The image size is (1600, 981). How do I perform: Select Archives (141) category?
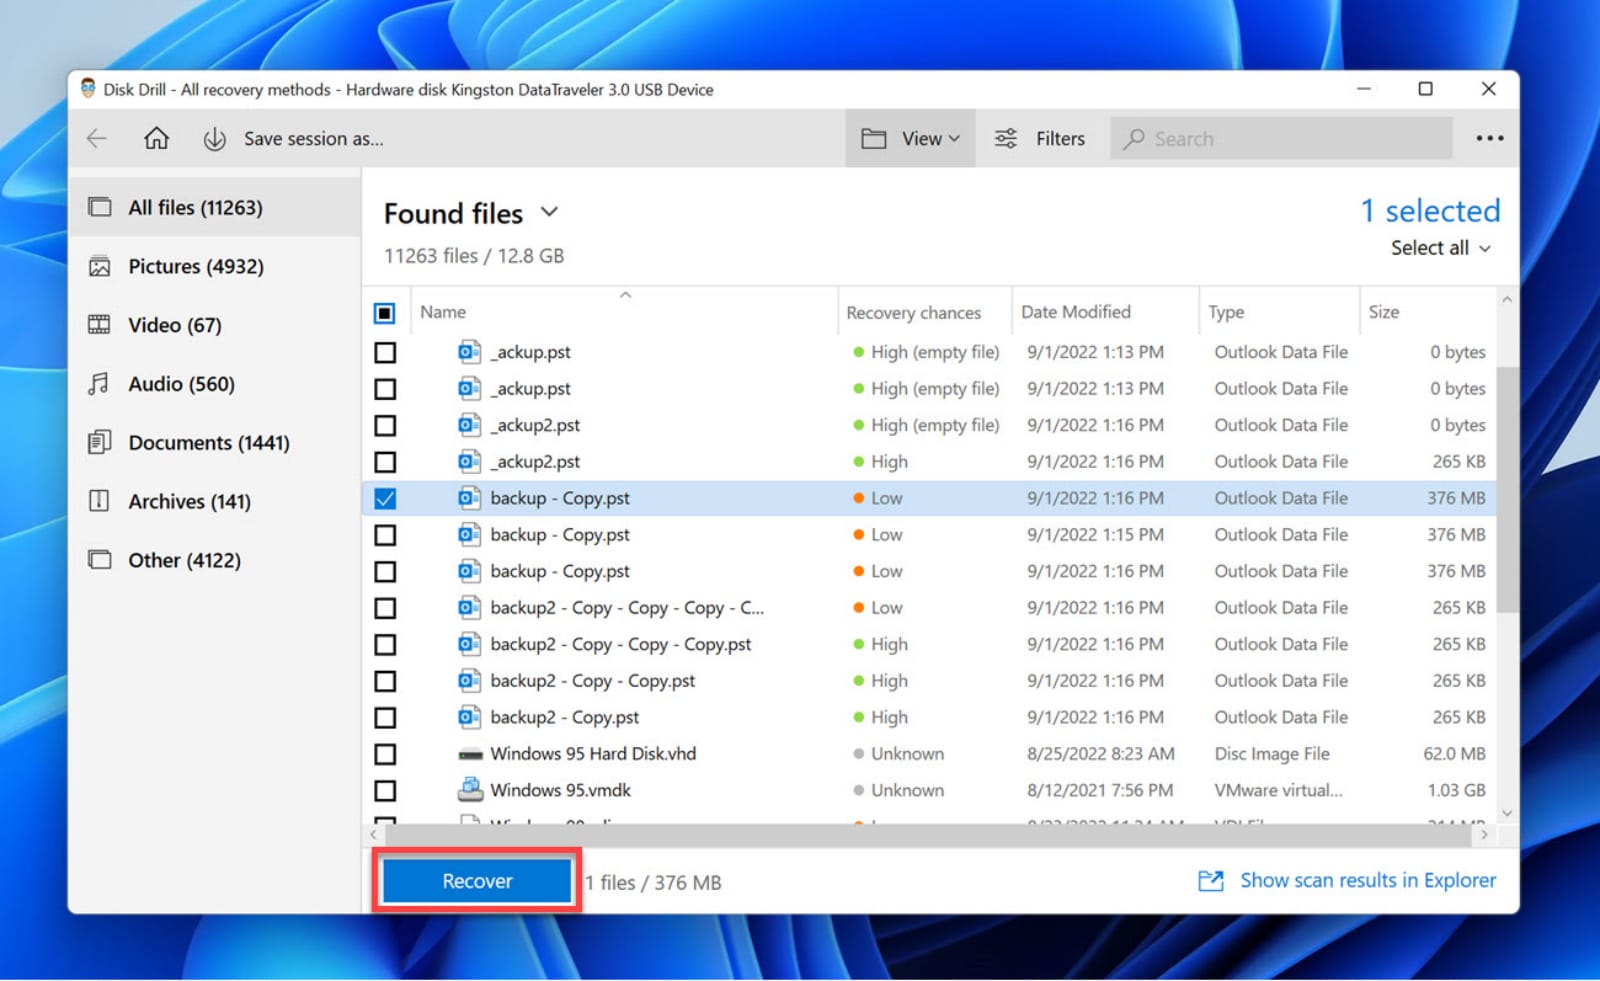214,501
